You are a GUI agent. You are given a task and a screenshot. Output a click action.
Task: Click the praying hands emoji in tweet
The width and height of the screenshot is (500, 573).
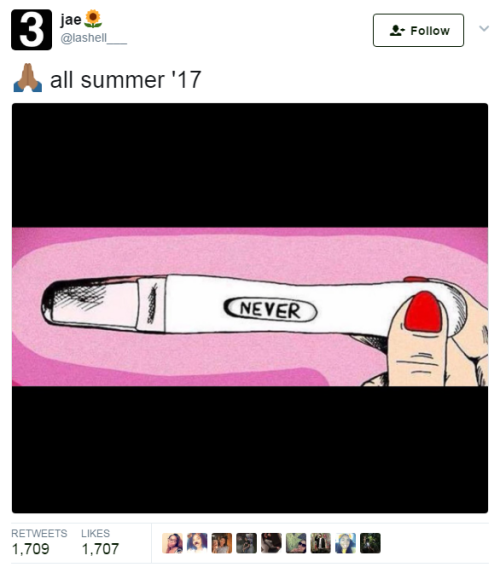coord(28,77)
